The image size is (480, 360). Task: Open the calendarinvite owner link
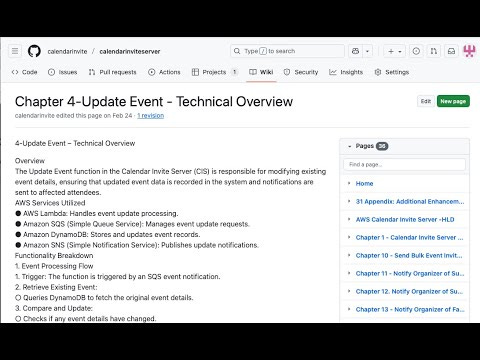click(67, 51)
